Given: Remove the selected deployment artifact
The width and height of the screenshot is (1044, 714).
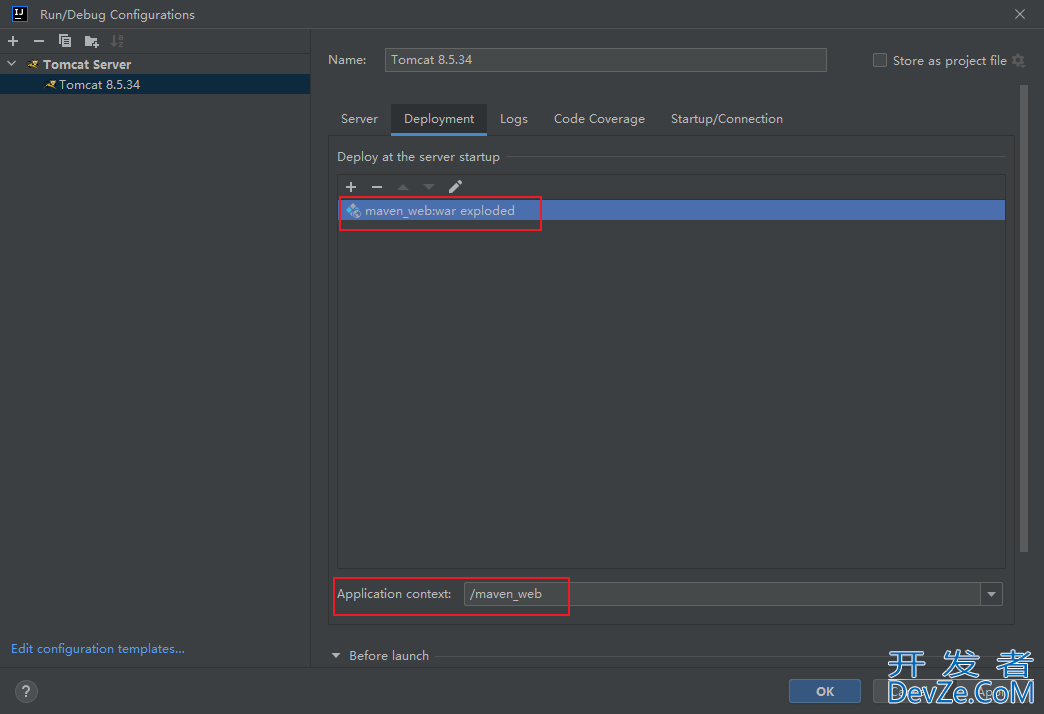Looking at the screenshot, I should (377, 187).
